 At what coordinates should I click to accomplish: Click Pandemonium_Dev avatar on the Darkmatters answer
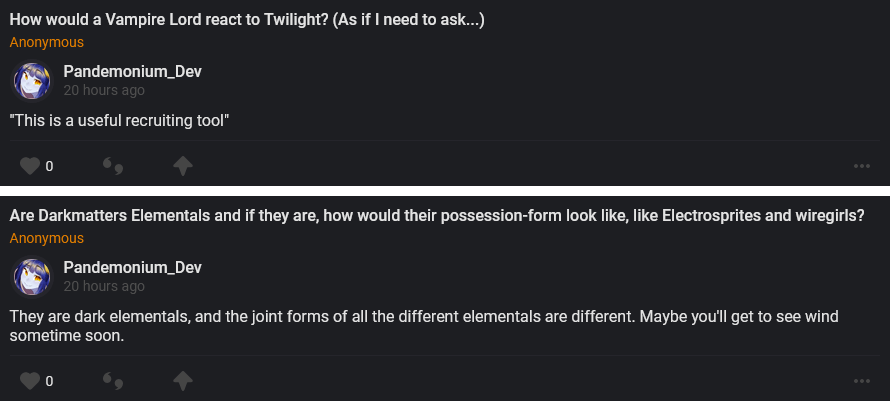click(x=32, y=276)
